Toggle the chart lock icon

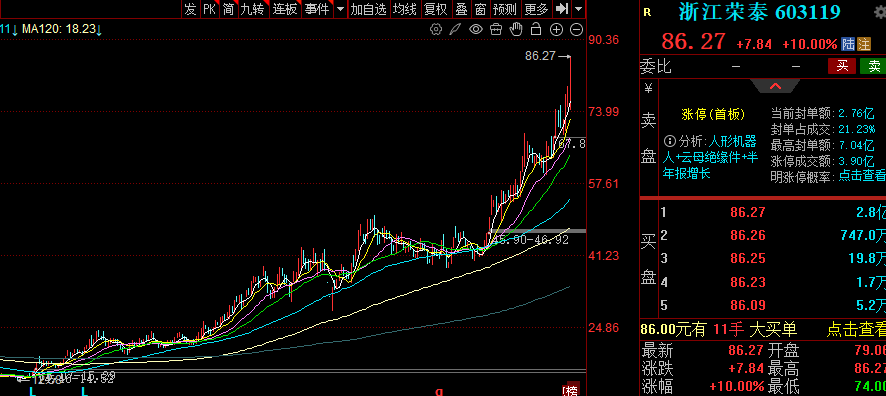tap(536, 29)
